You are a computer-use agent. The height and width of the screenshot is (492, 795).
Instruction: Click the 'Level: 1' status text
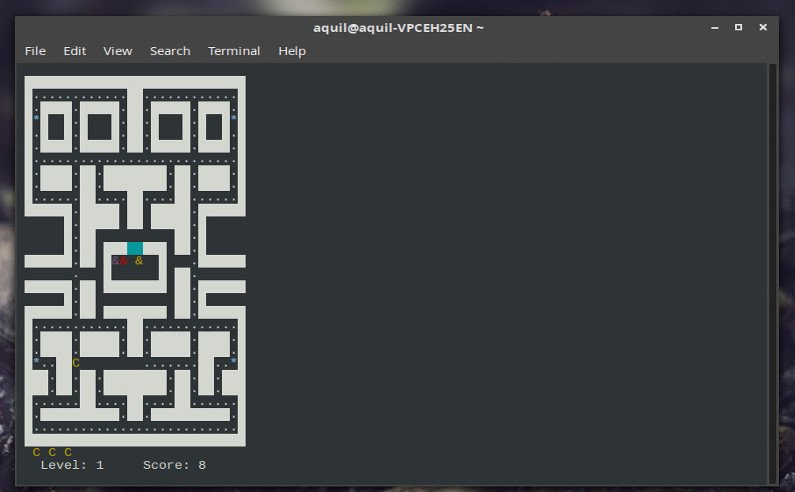click(x=73, y=465)
